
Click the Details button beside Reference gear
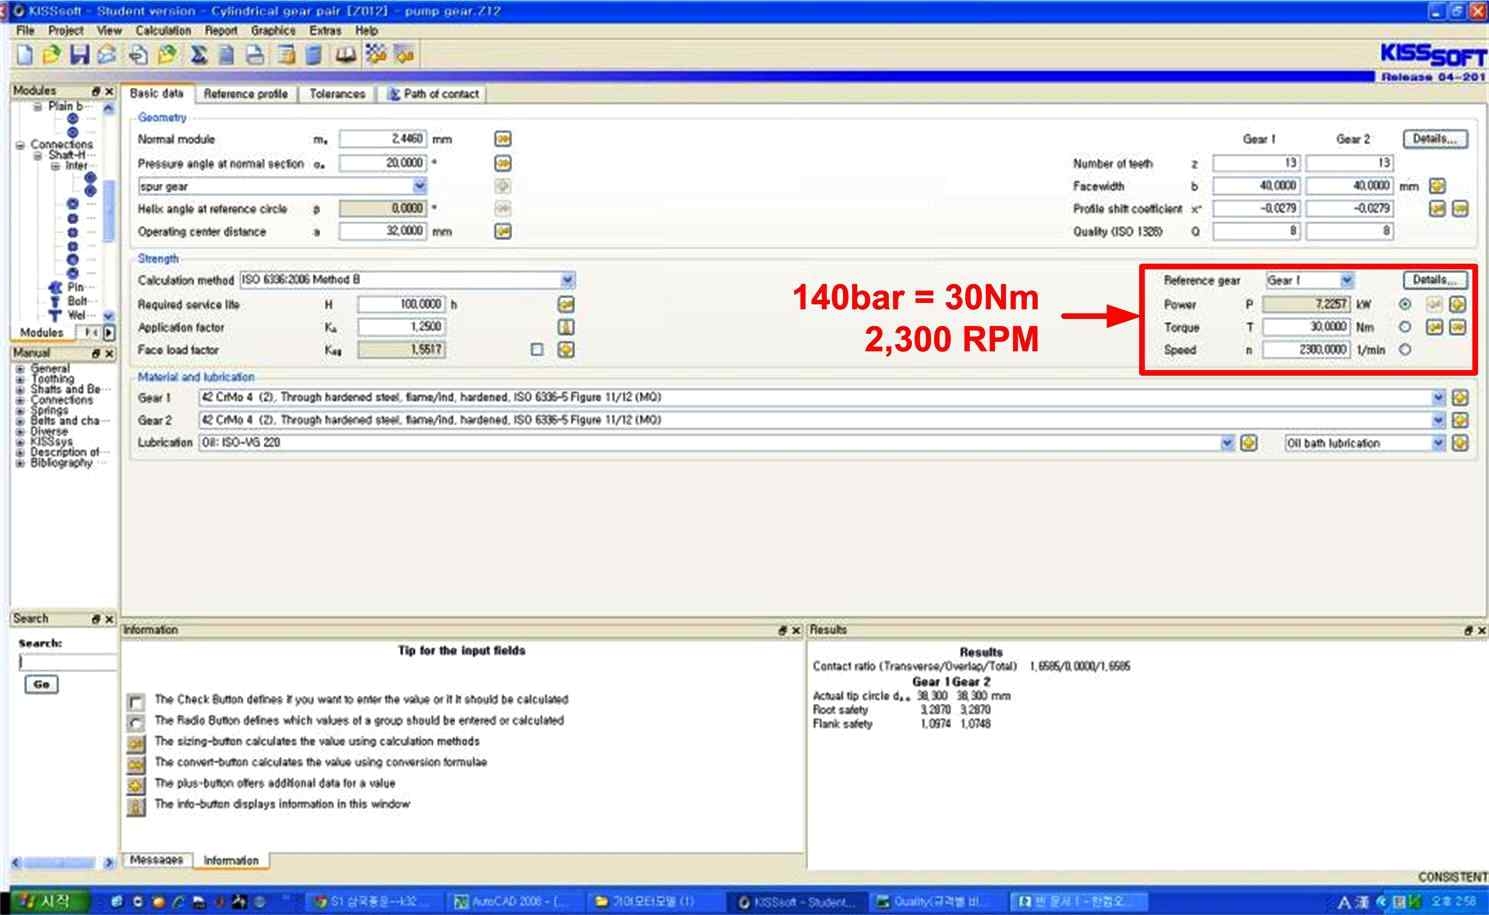(1435, 280)
